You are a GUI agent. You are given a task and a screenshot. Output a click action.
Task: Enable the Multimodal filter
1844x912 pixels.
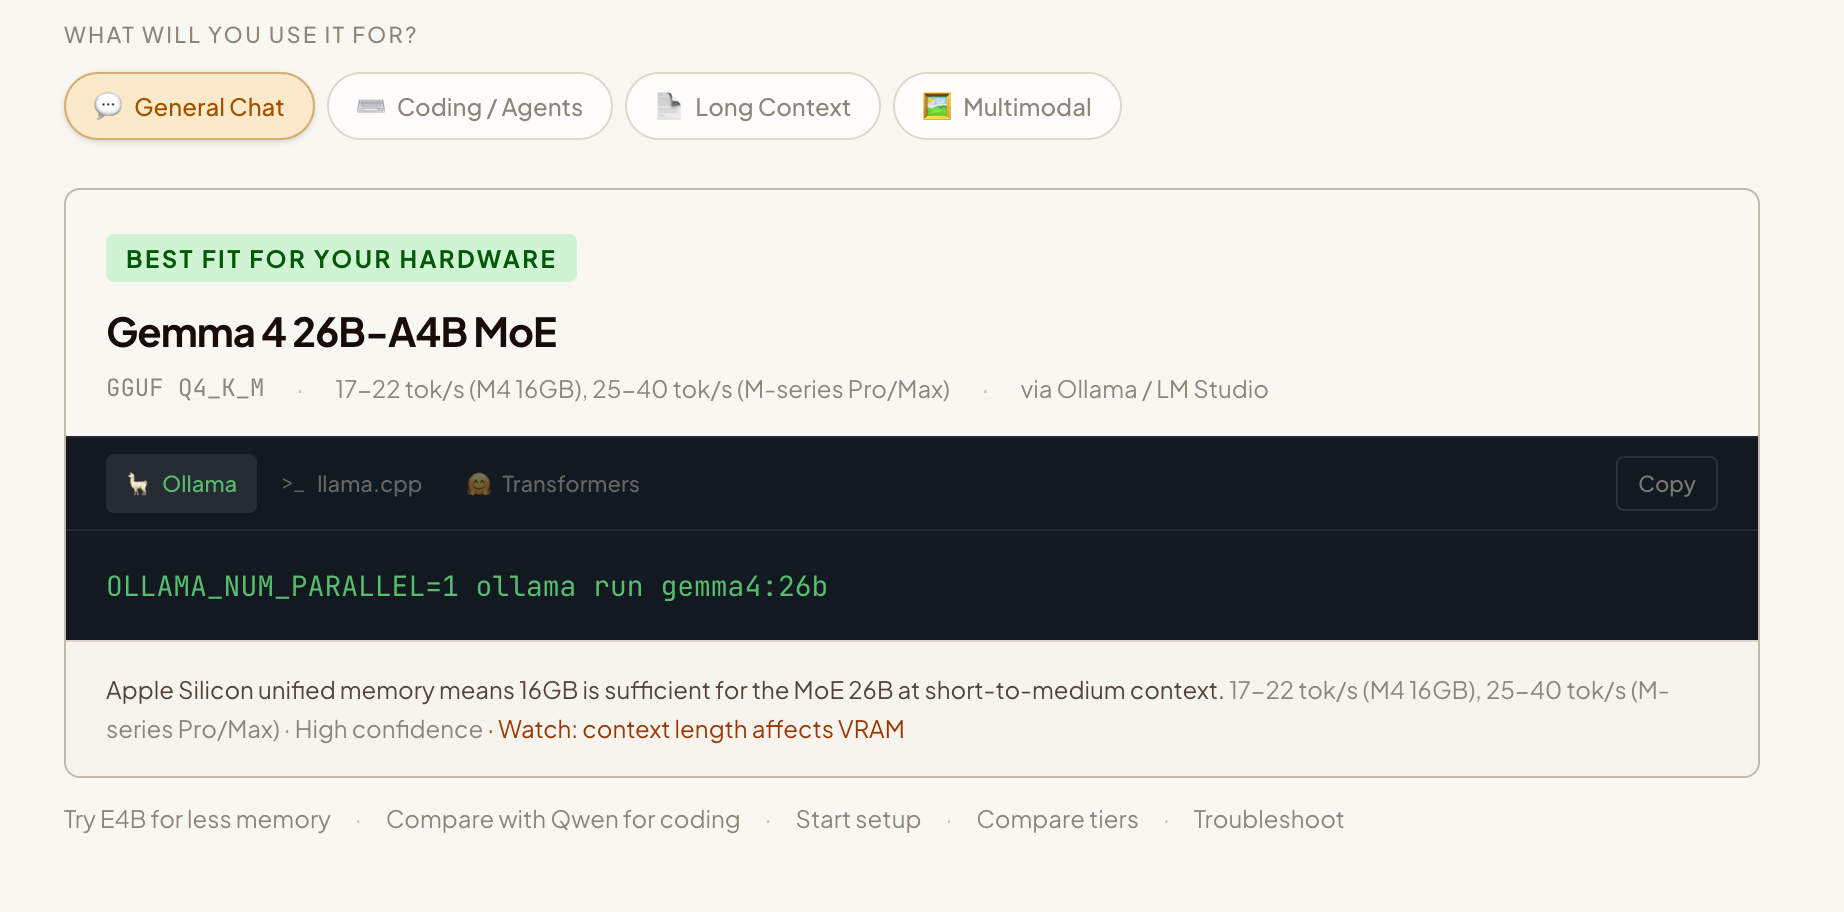[1006, 106]
